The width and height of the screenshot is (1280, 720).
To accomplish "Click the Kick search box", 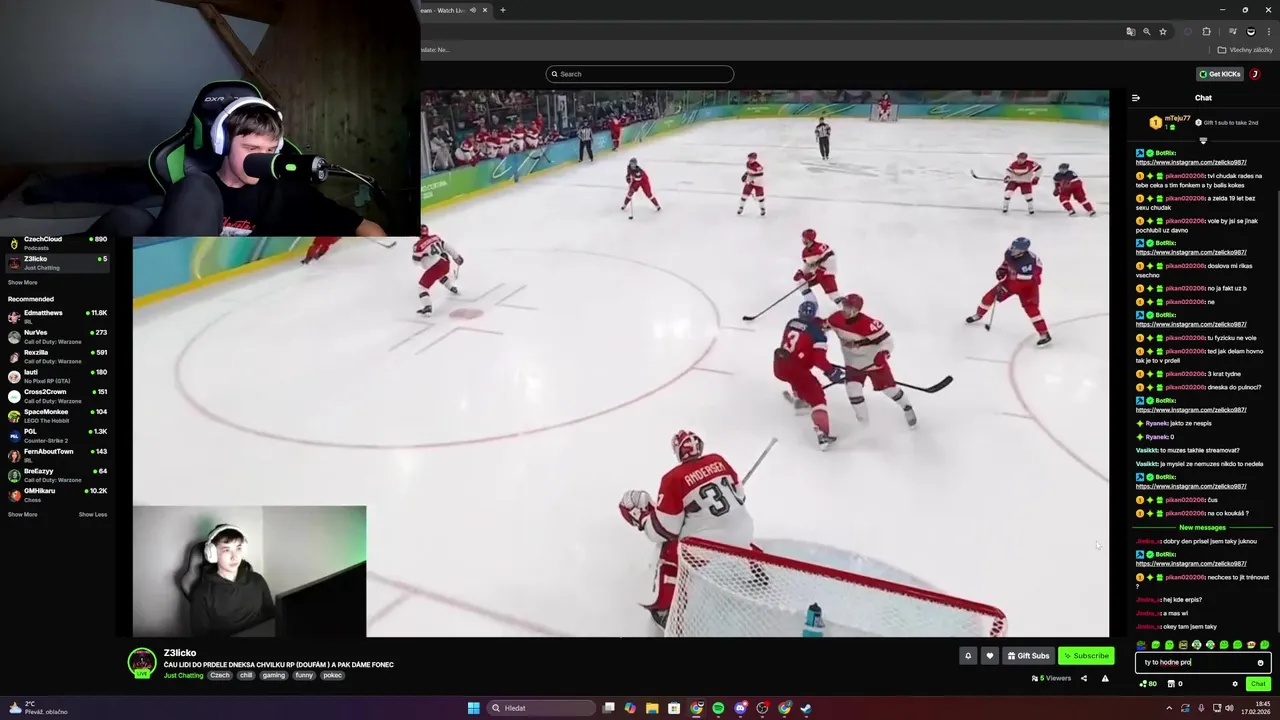I will pos(640,74).
